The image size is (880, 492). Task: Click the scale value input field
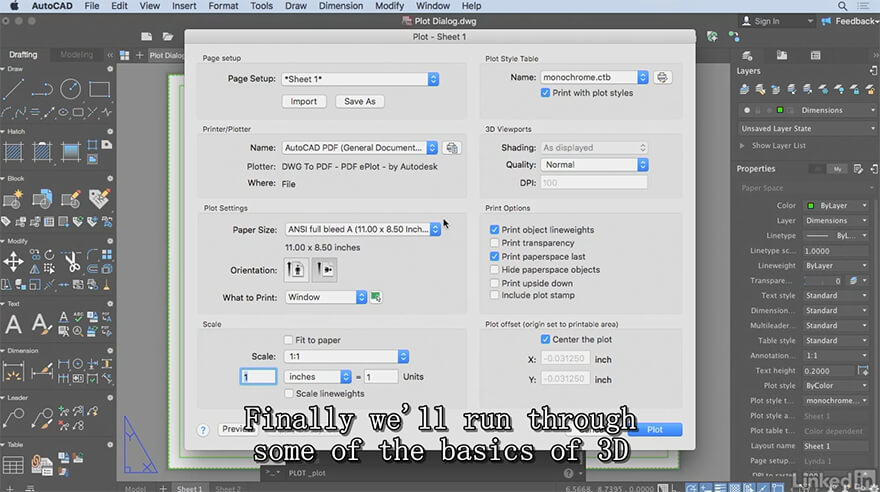click(x=258, y=377)
